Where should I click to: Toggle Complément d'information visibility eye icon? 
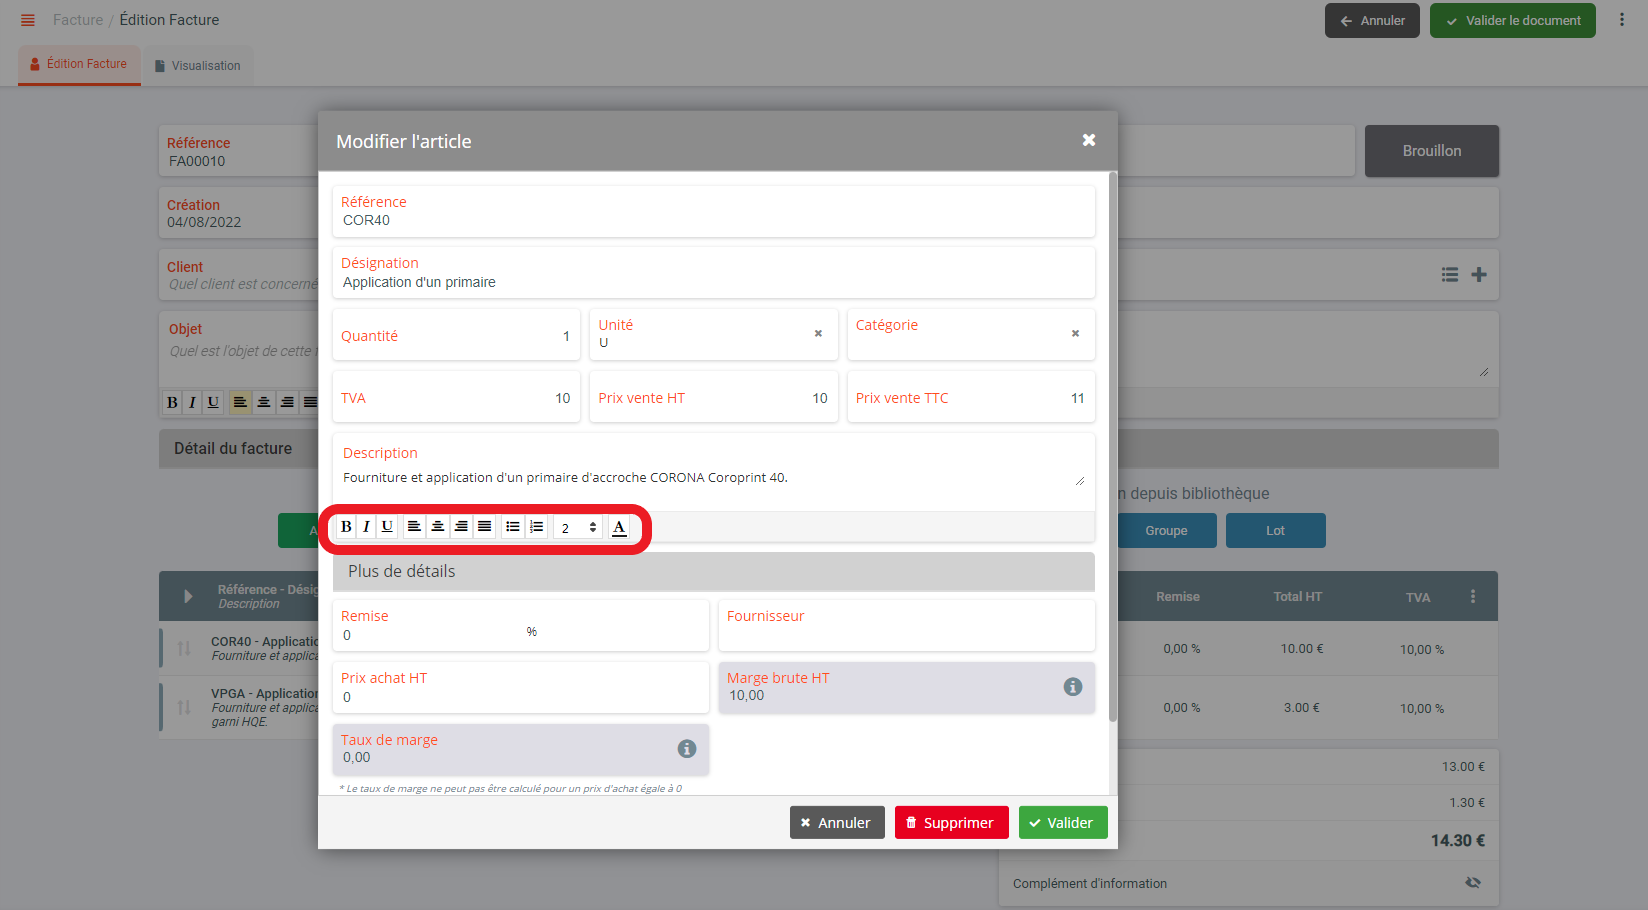(1472, 883)
